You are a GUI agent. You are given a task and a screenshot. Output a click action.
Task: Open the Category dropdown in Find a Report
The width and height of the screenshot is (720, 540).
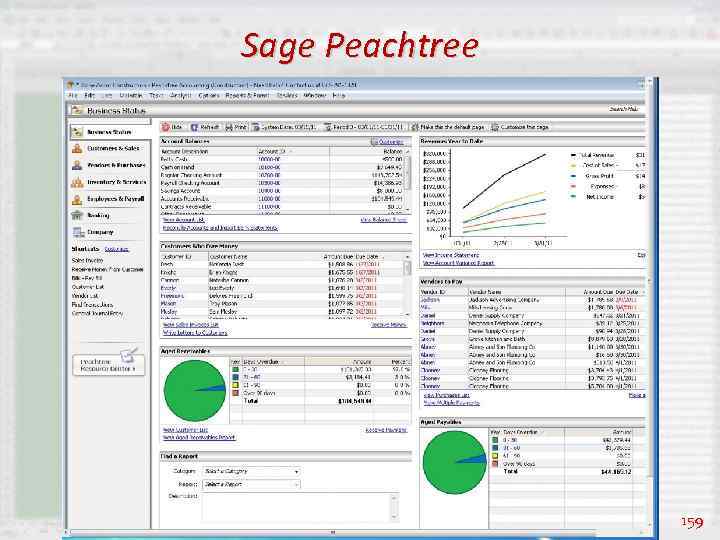coord(252,472)
